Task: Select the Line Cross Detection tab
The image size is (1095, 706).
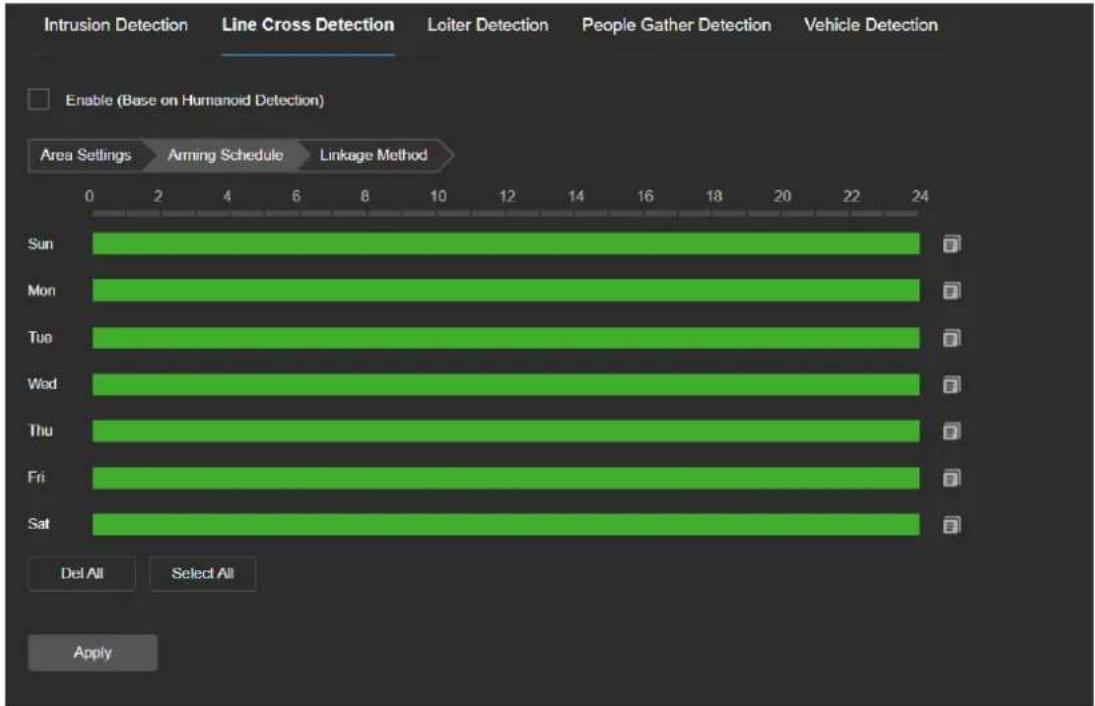Action: [x=308, y=25]
